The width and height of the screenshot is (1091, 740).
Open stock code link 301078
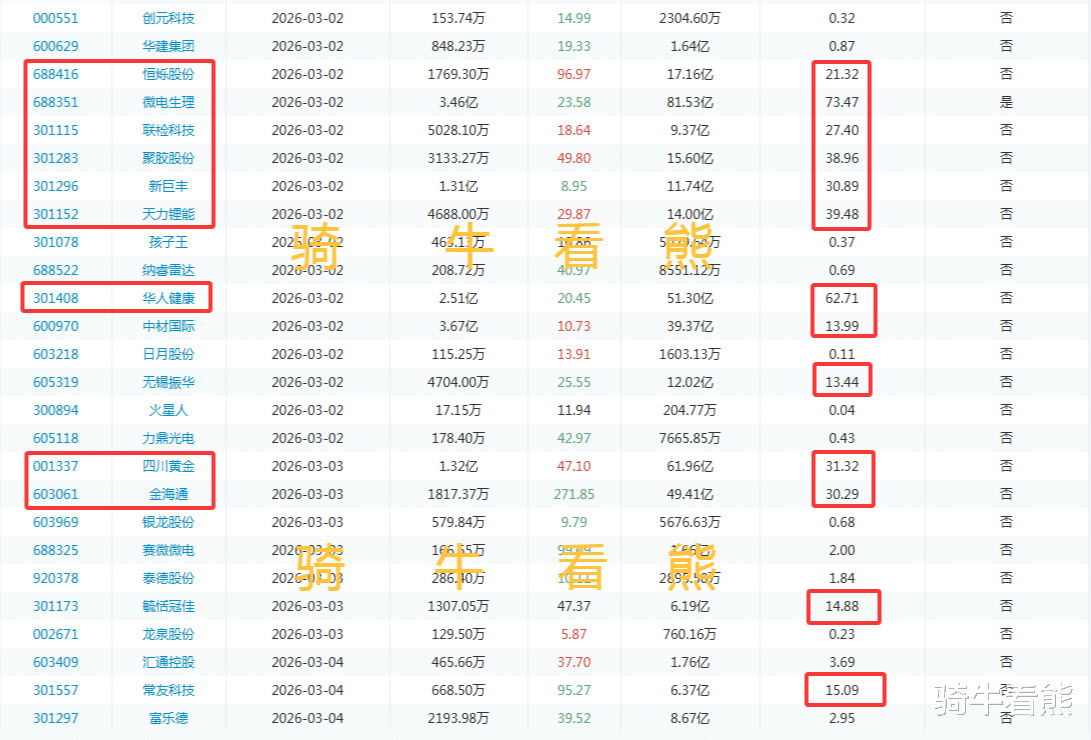click(56, 242)
